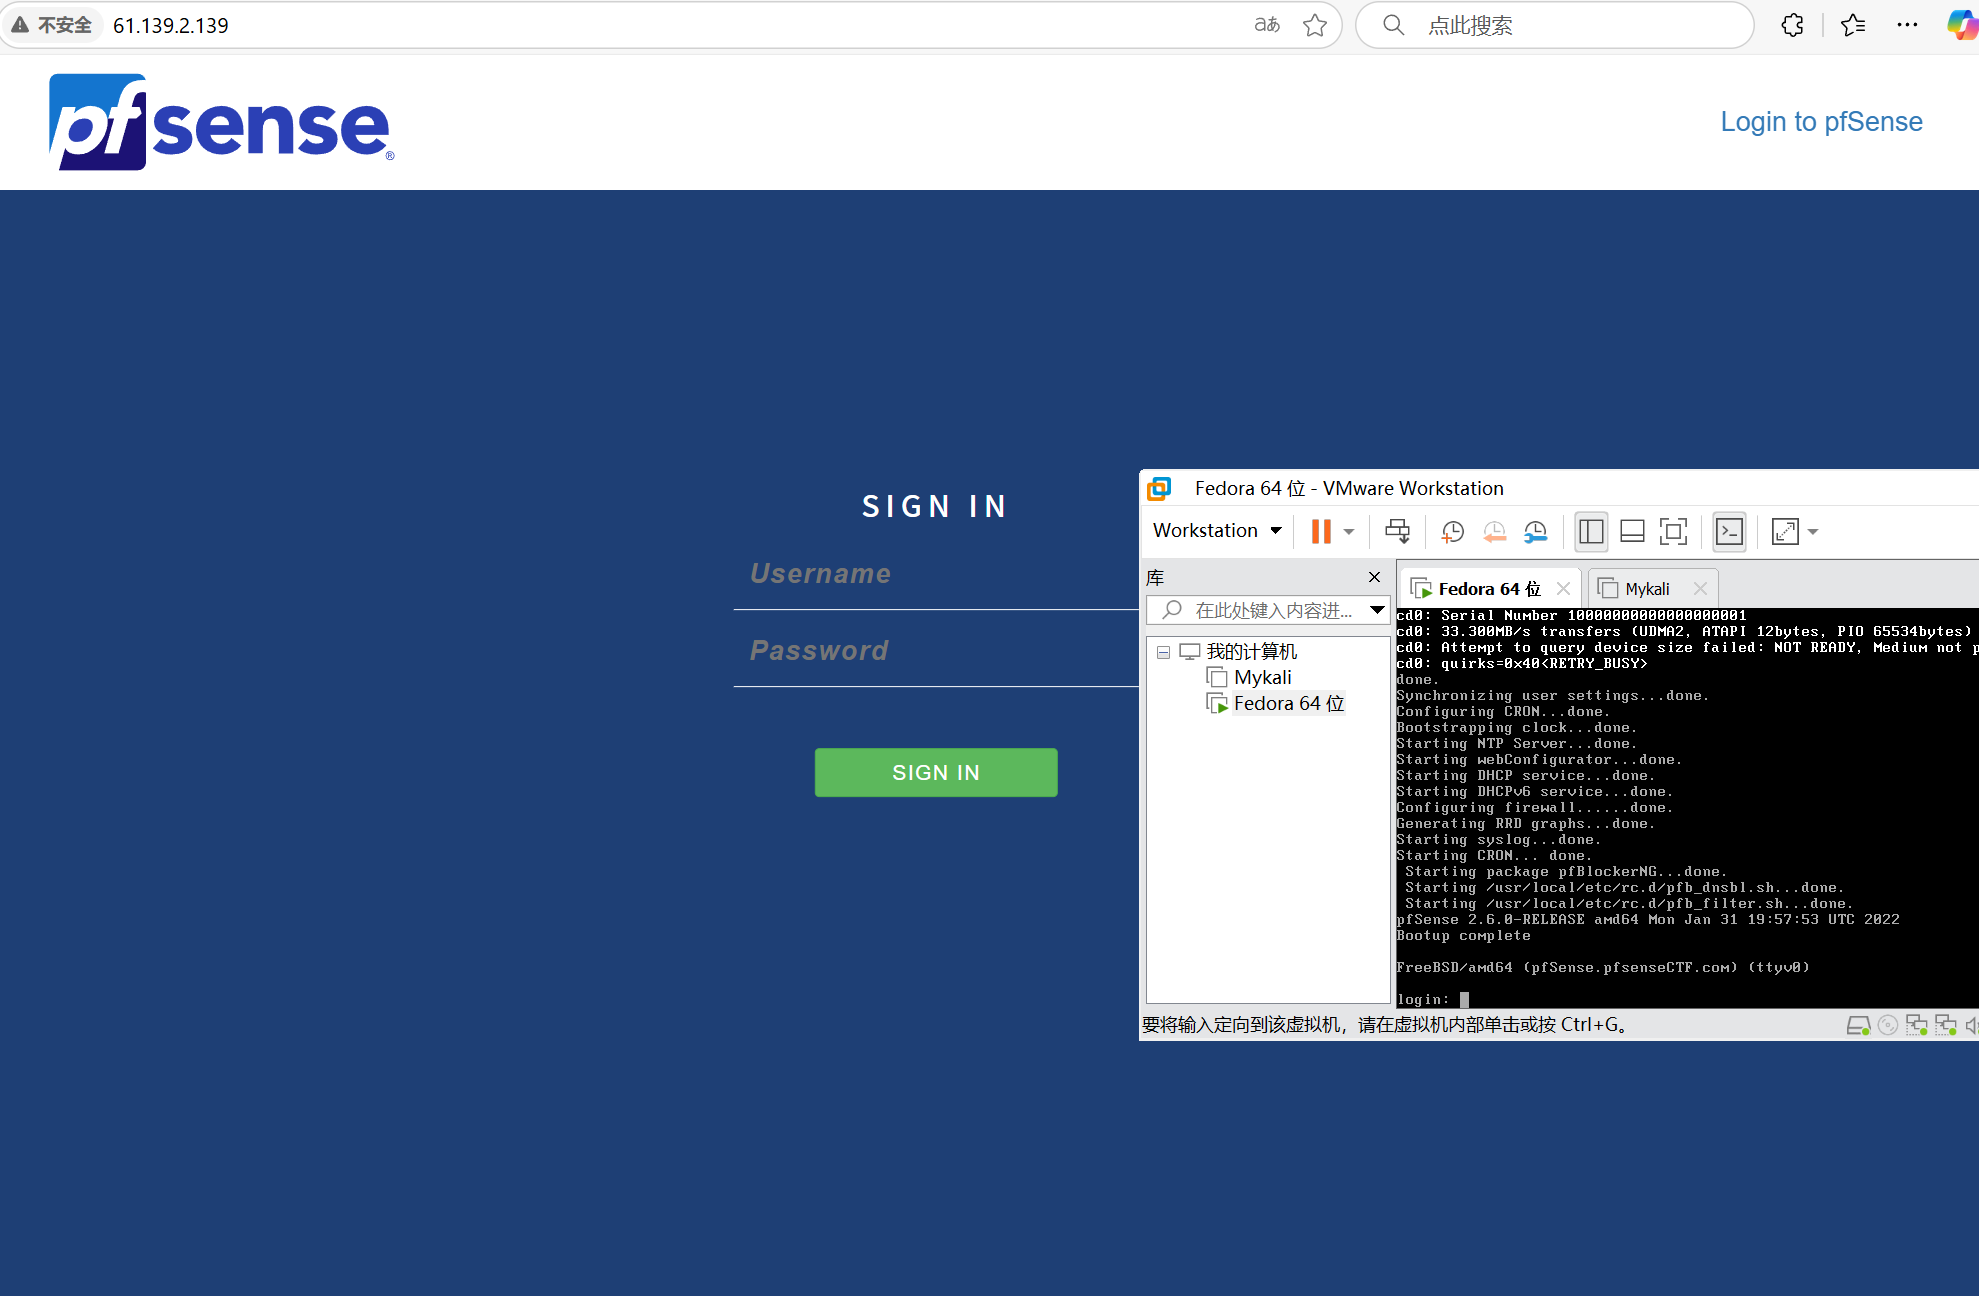The image size is (1979, 1296).
Task: Collapse the 我的计算机 tree node
Action: 1163,652
